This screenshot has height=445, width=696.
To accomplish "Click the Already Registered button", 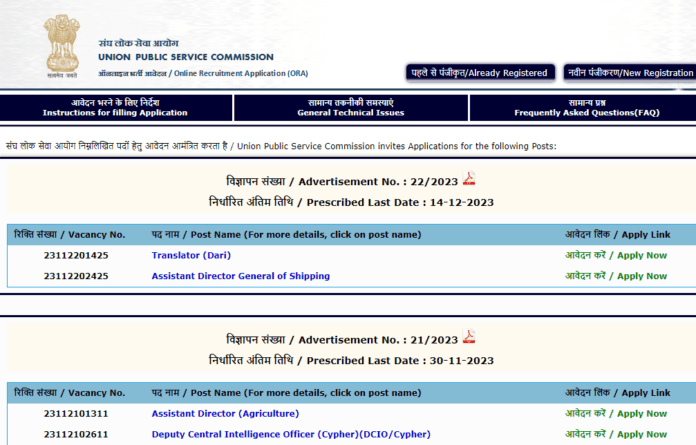I will coord(480,73).
